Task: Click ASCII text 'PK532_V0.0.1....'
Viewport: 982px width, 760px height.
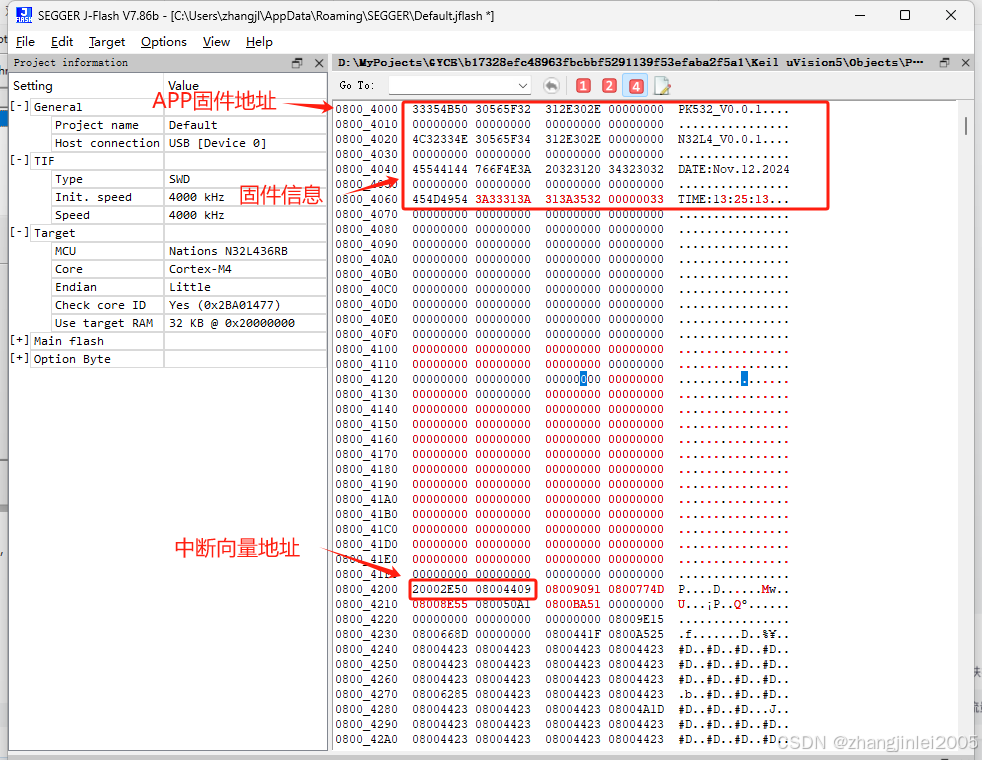Action: click(x=733, y=110)
